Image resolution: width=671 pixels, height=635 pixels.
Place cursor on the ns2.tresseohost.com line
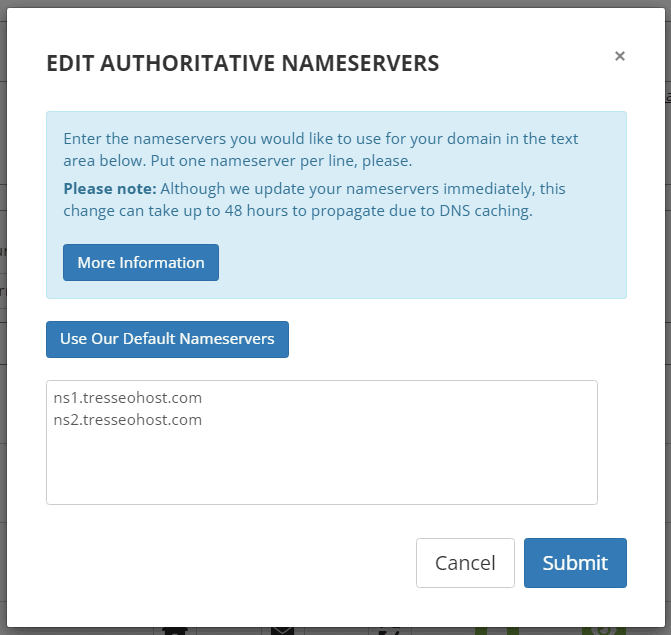click(x=128, y=420)
